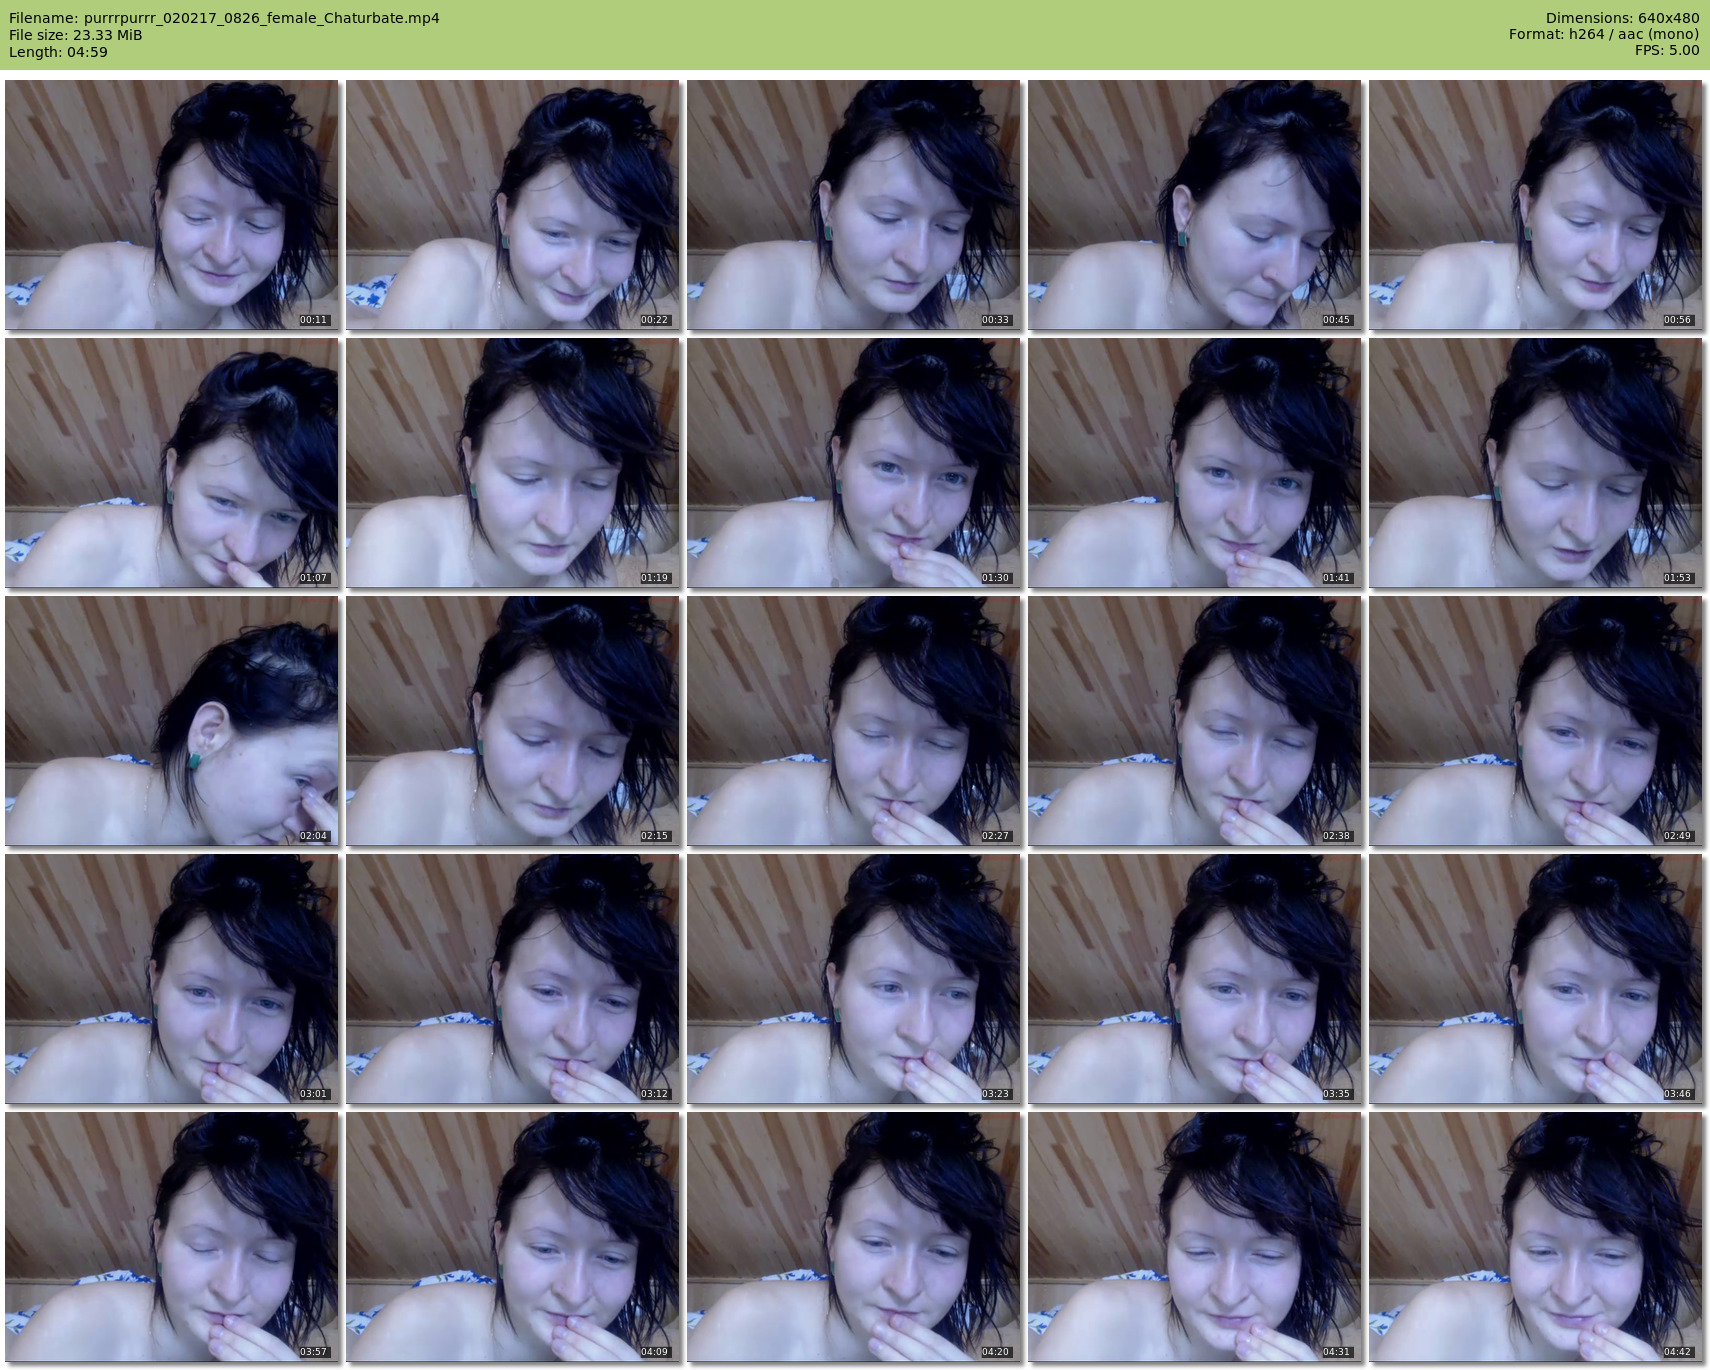Click the 00:33 video frame

854,205
